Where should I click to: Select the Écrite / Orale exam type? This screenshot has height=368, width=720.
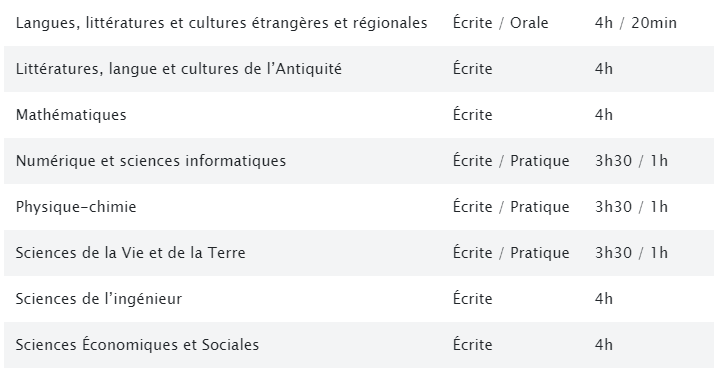[x=501, y=23]
